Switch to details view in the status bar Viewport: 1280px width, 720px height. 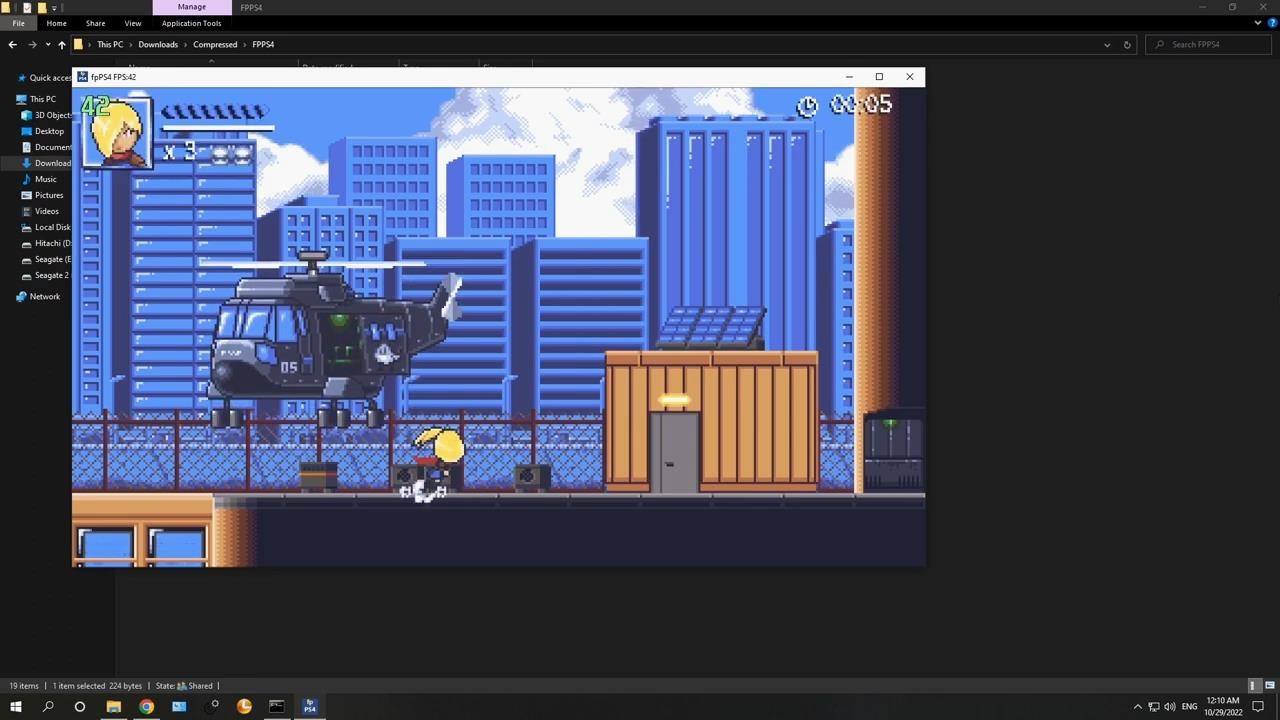(1253, 686)
